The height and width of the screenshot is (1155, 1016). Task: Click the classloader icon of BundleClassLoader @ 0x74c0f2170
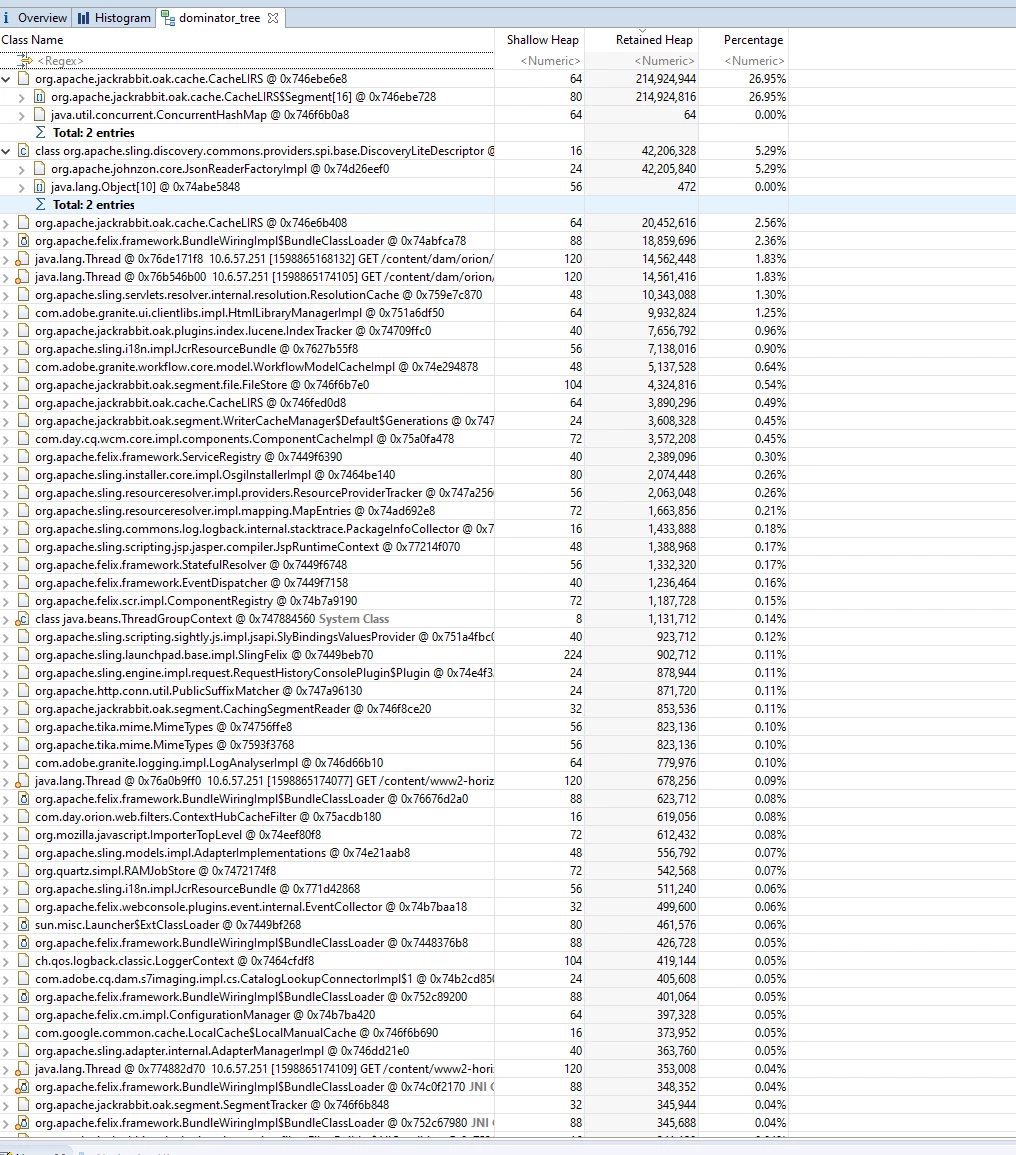pos(24,1087)
